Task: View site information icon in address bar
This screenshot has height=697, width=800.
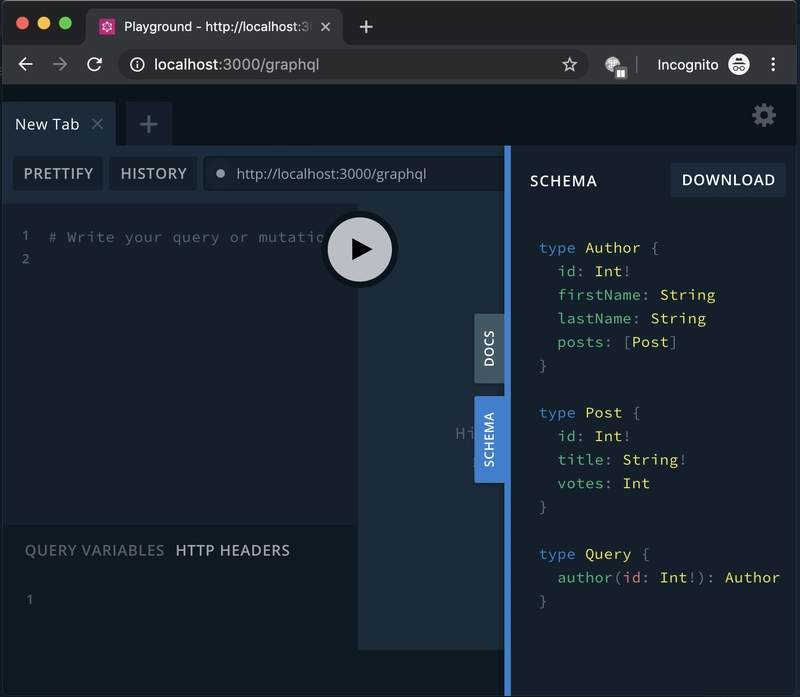Action: [x=137, y=64]
